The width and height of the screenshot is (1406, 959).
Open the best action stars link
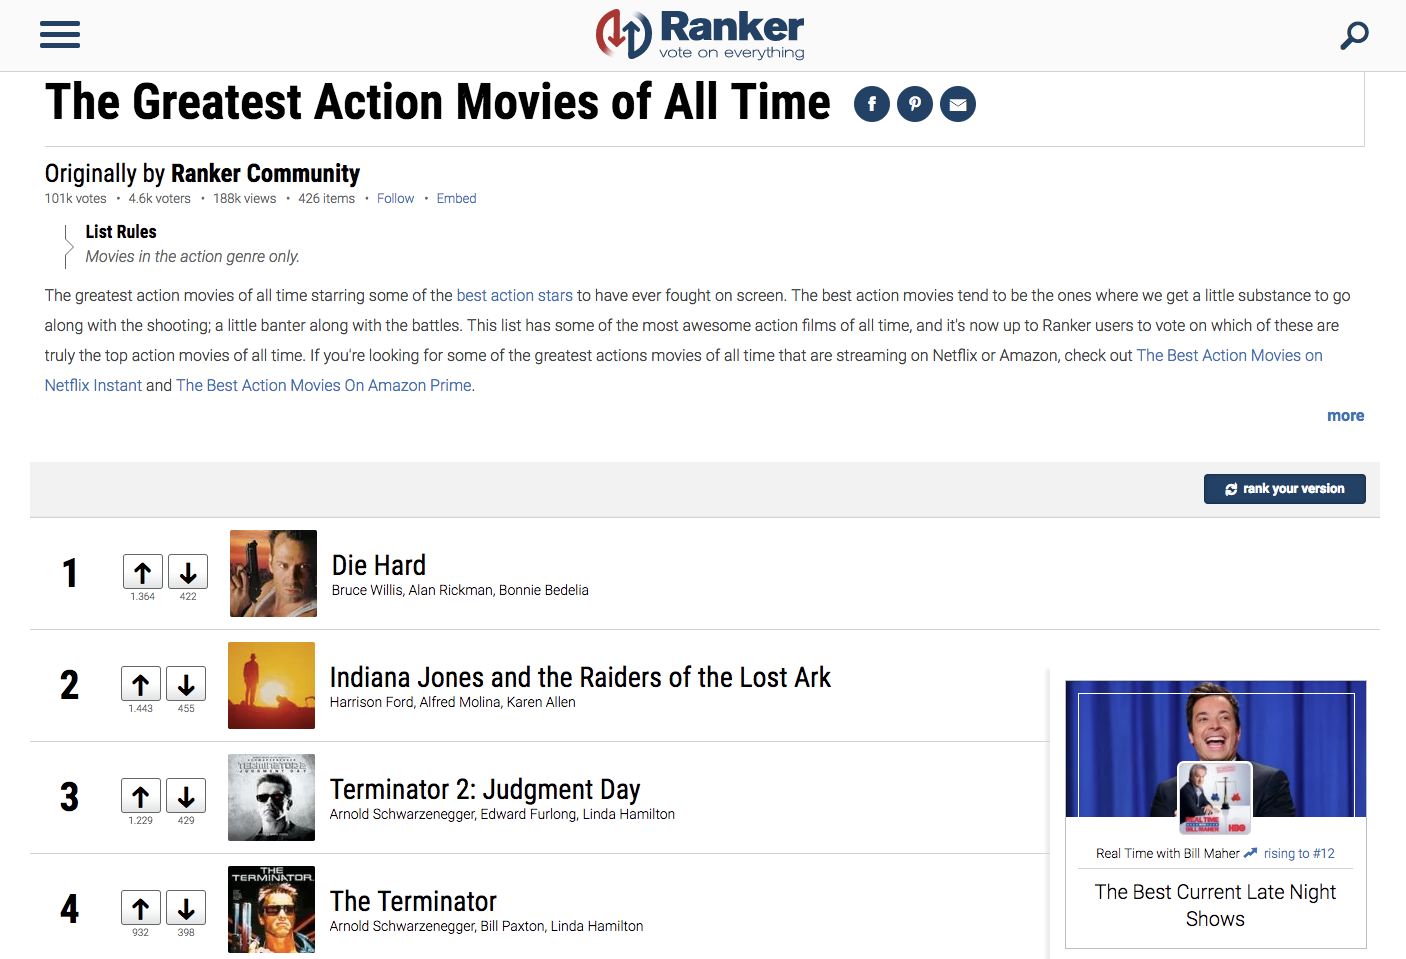514,296
